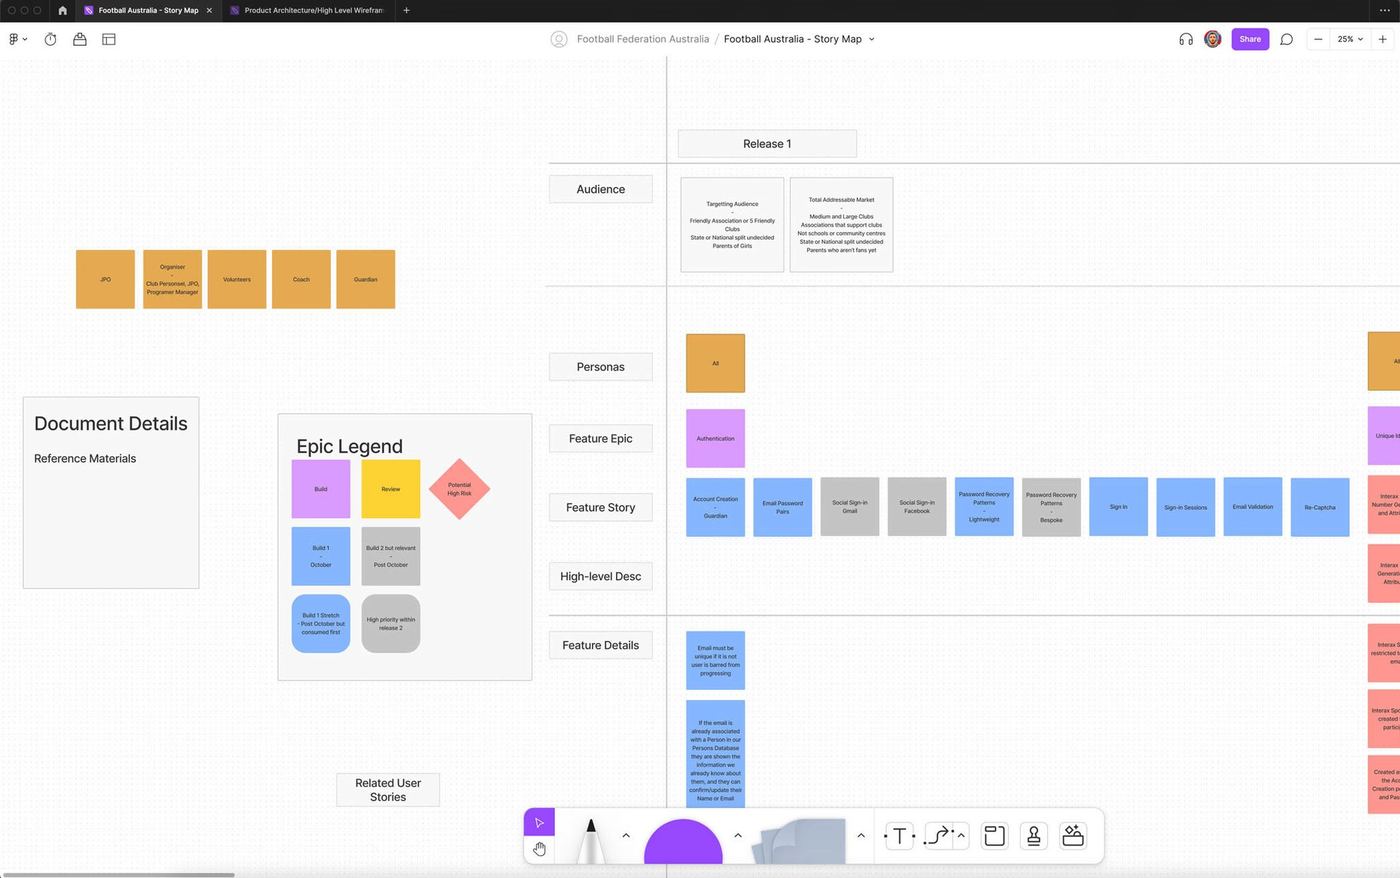Activate the Select cursor tool
This screenshot has height=878, width=1400.
pos(539,823)
